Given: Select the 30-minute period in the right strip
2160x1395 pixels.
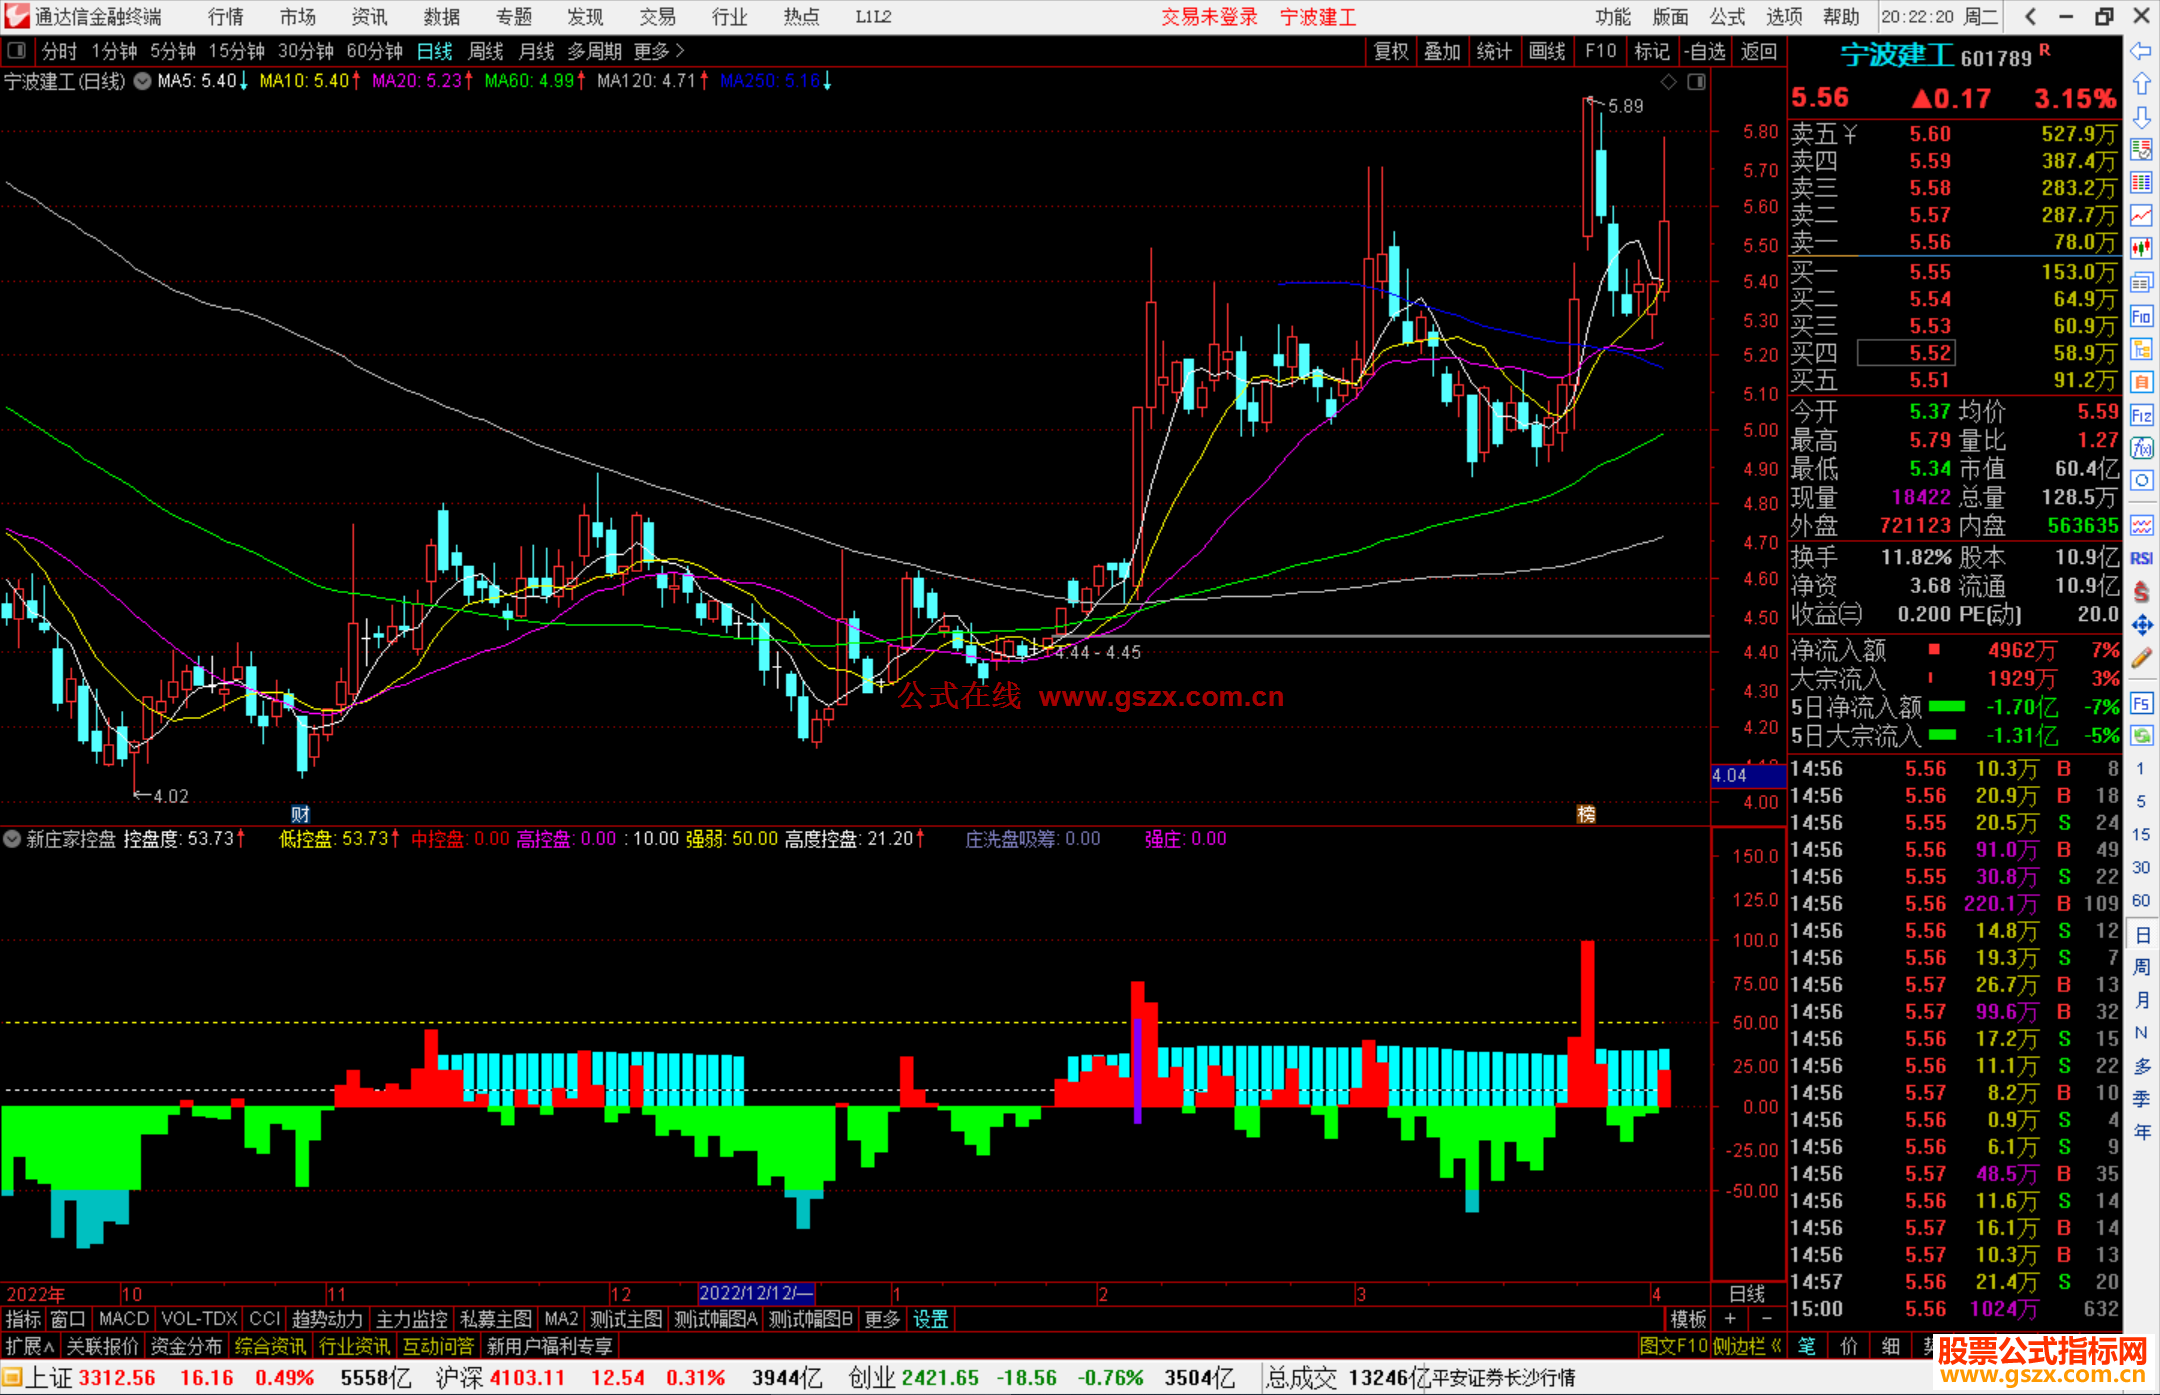Looking at the screenshot, I should click(2140, 867).
